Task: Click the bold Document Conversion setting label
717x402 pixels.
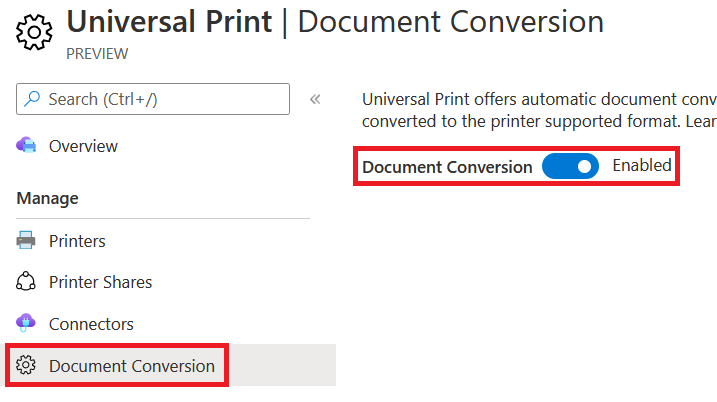Action: tap(447, 167)
